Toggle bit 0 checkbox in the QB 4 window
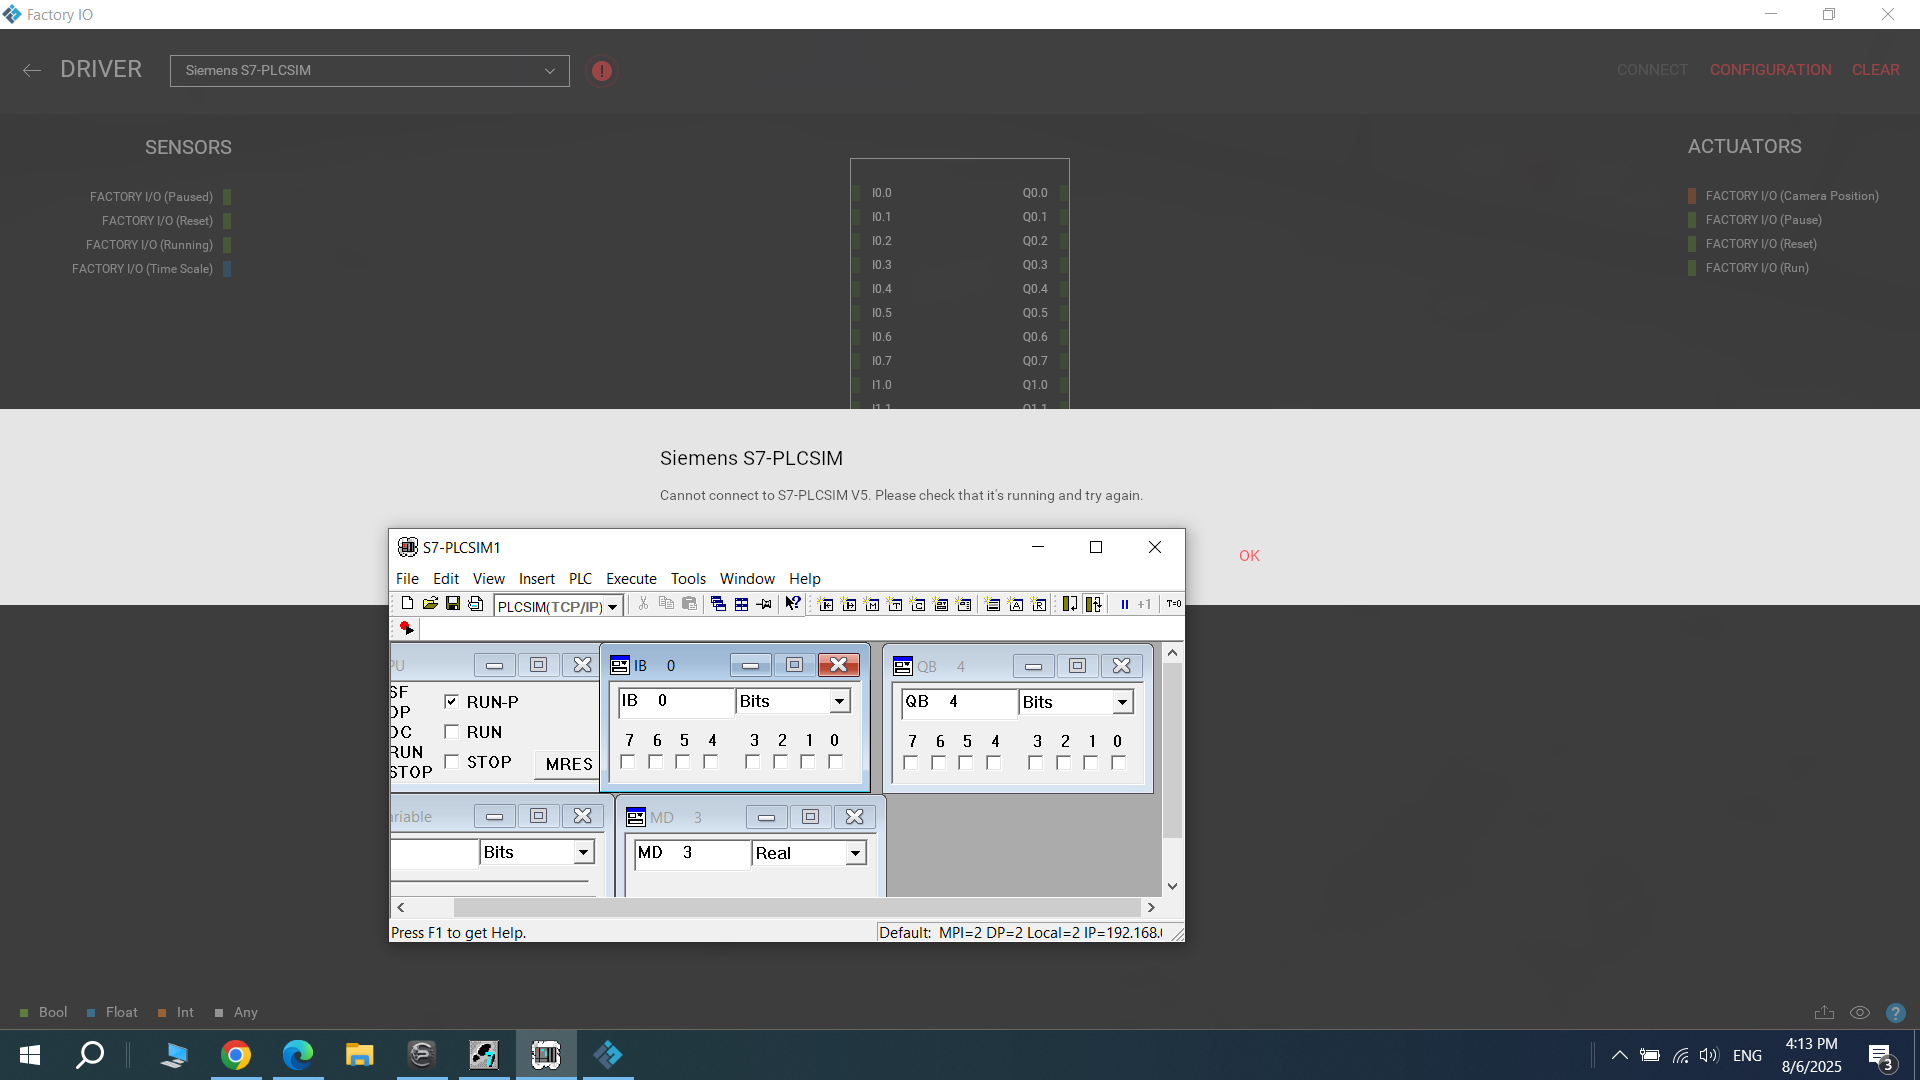Viewport: 1920px width, 1080px height. [1118, 763]
